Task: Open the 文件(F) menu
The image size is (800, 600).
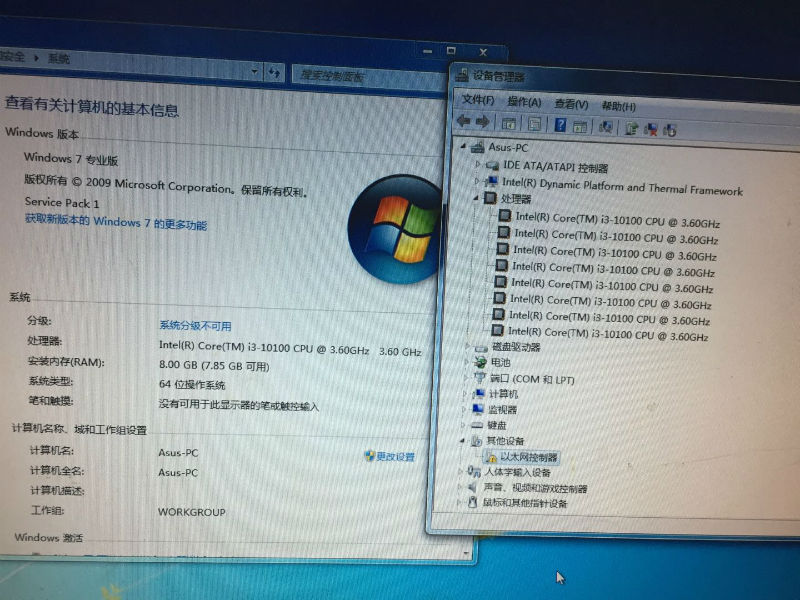Action: point(478,99)
